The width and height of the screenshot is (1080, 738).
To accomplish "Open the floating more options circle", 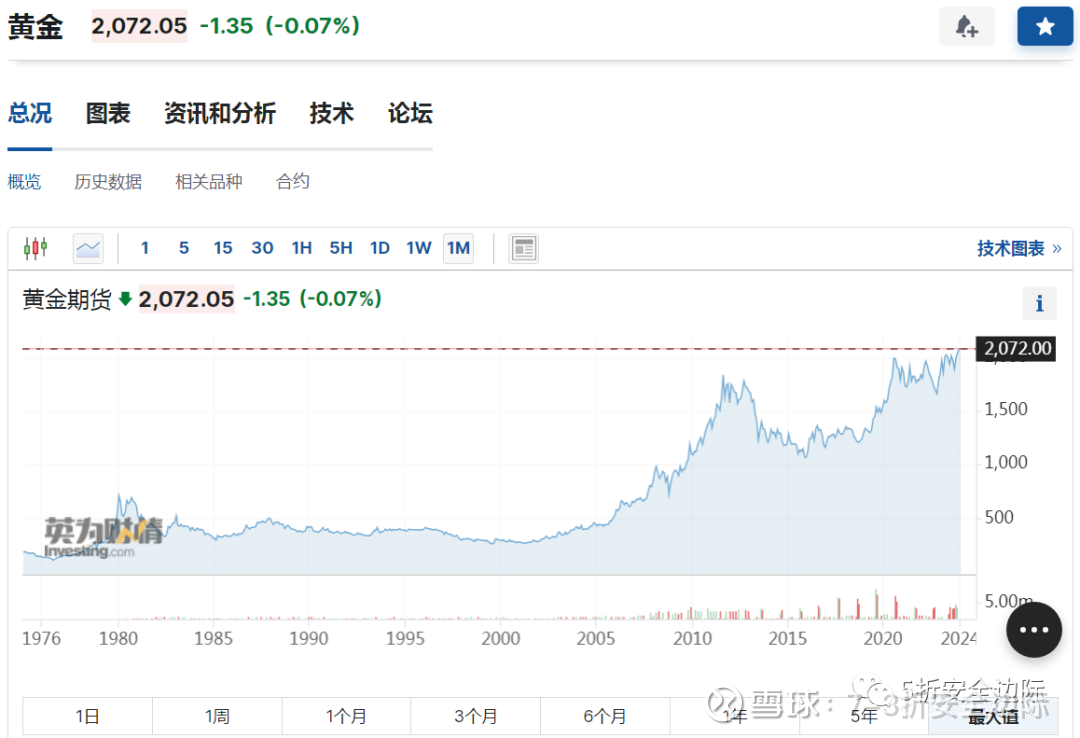I will (x=1034, y=630).
